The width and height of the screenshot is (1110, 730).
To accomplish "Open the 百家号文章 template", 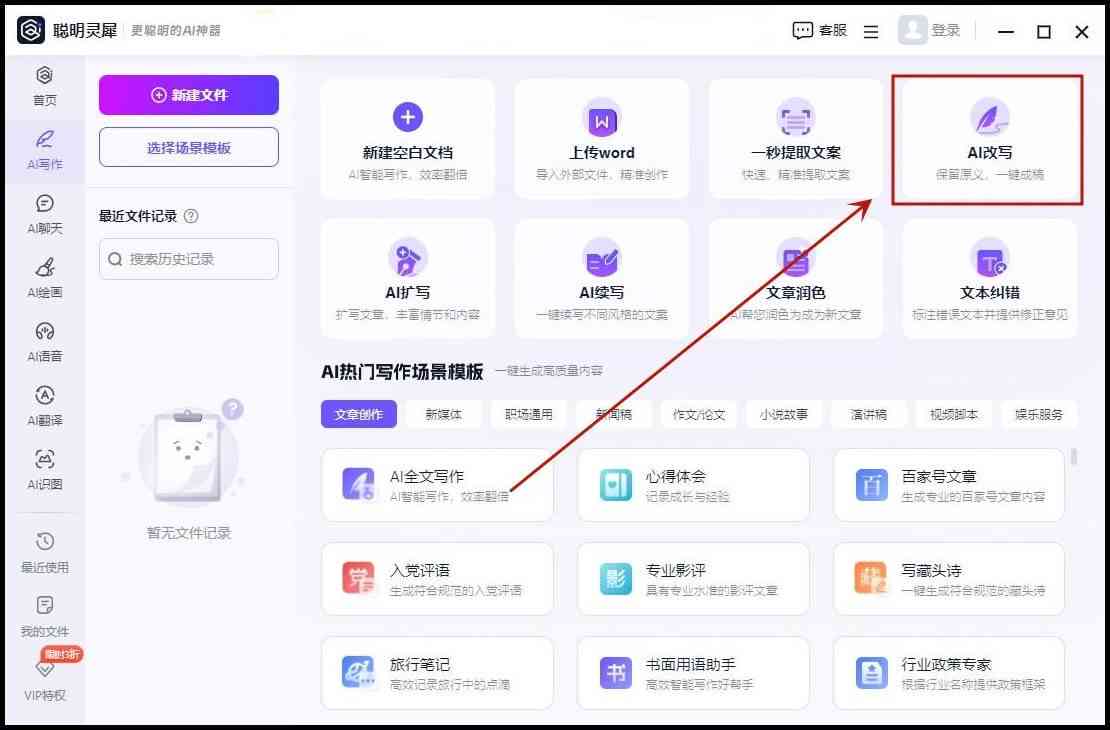I will [949, 485].
